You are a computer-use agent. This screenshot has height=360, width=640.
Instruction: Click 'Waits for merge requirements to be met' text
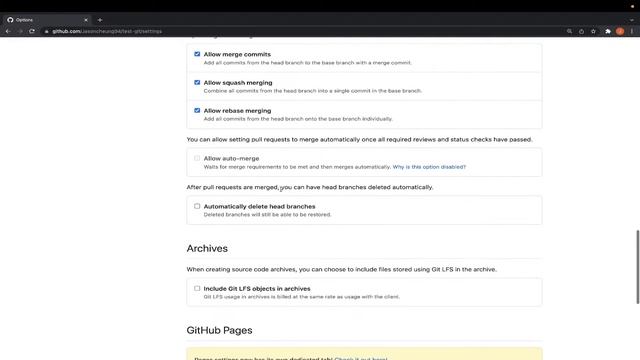(297, 167)
